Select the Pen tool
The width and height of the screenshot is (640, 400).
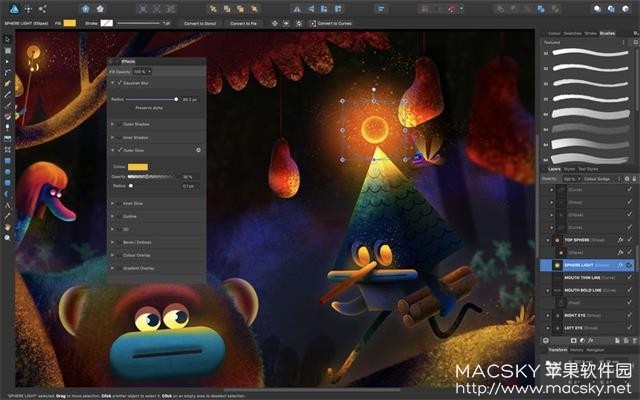7,83
